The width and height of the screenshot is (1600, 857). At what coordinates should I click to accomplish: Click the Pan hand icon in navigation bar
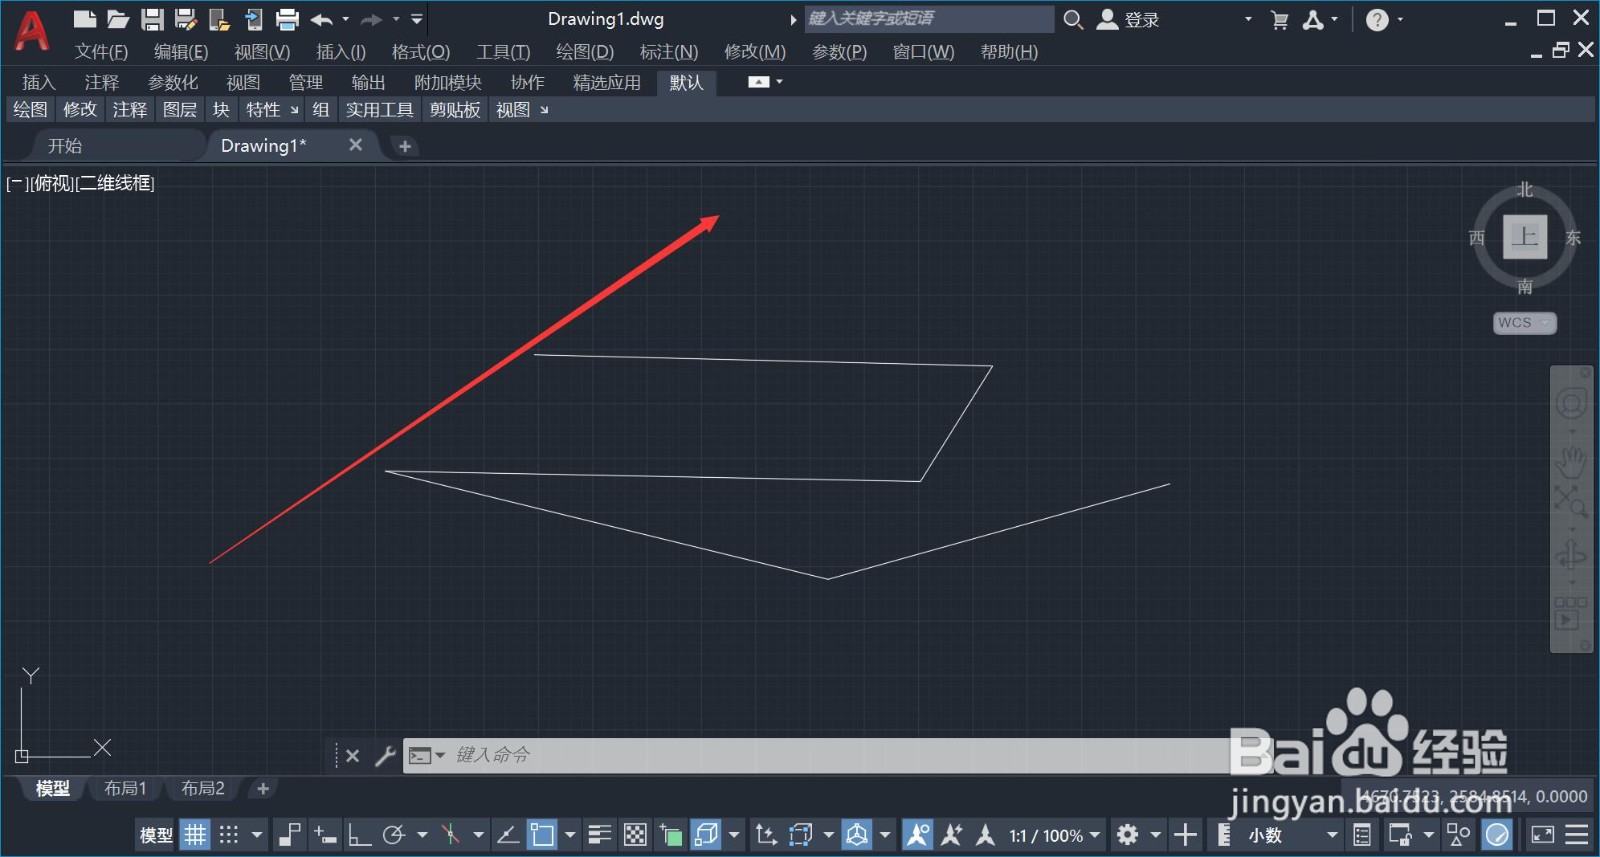click(x=1571, y=461)
